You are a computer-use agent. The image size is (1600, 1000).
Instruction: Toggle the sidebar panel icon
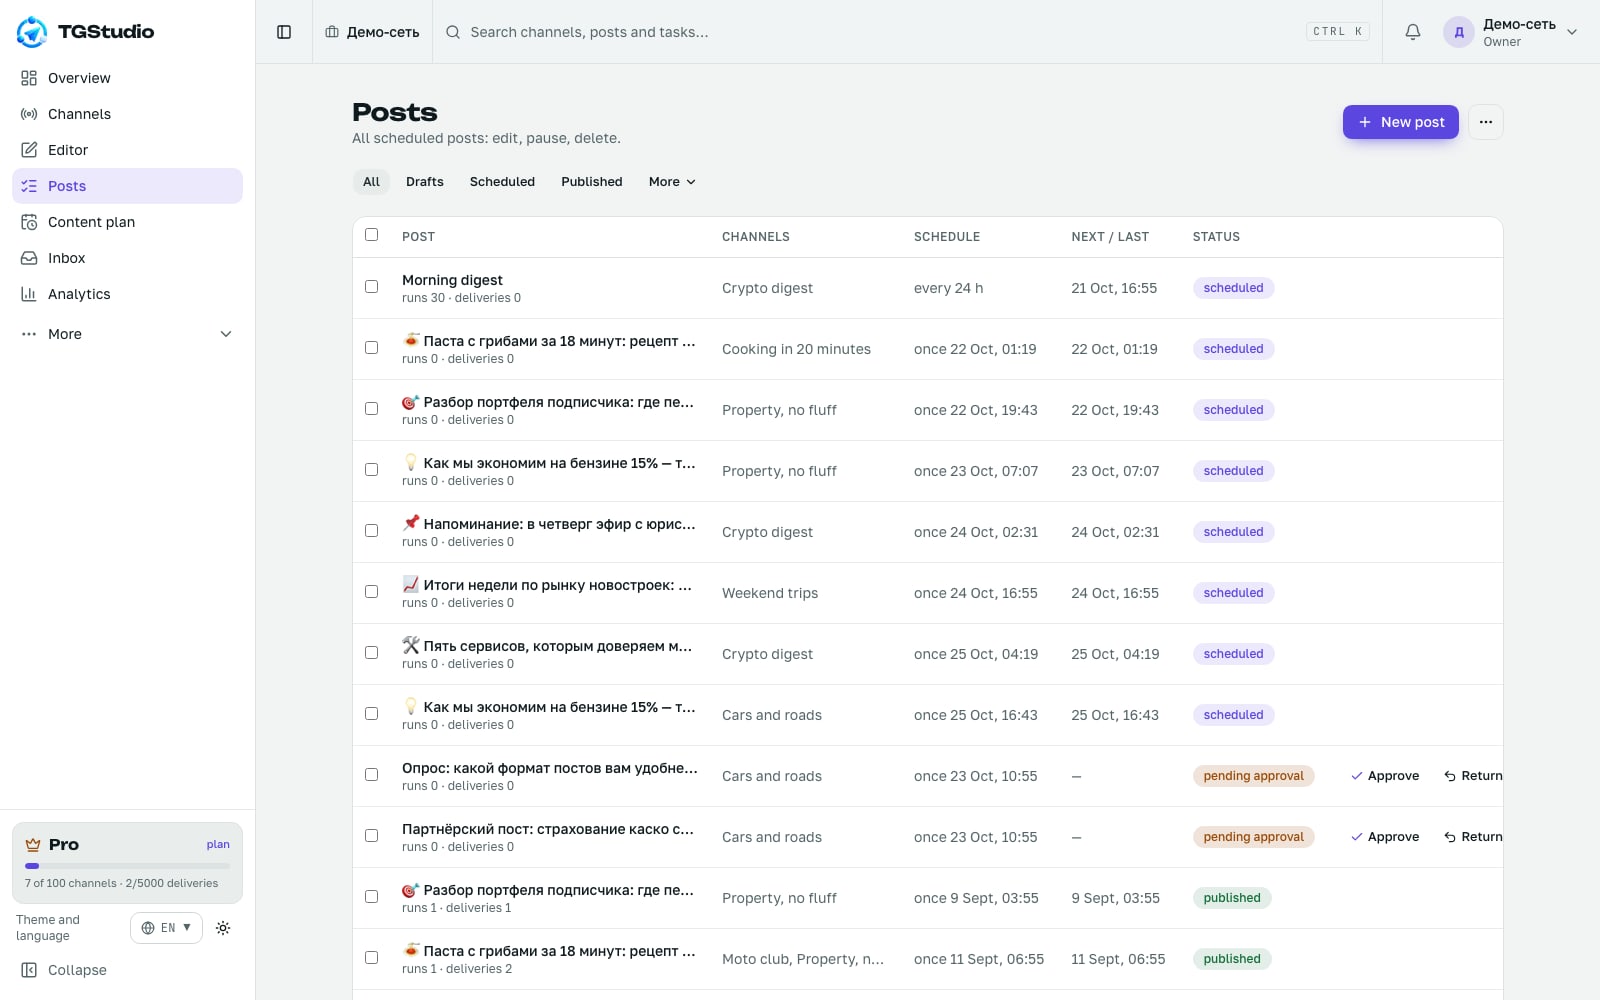[284, 32]
